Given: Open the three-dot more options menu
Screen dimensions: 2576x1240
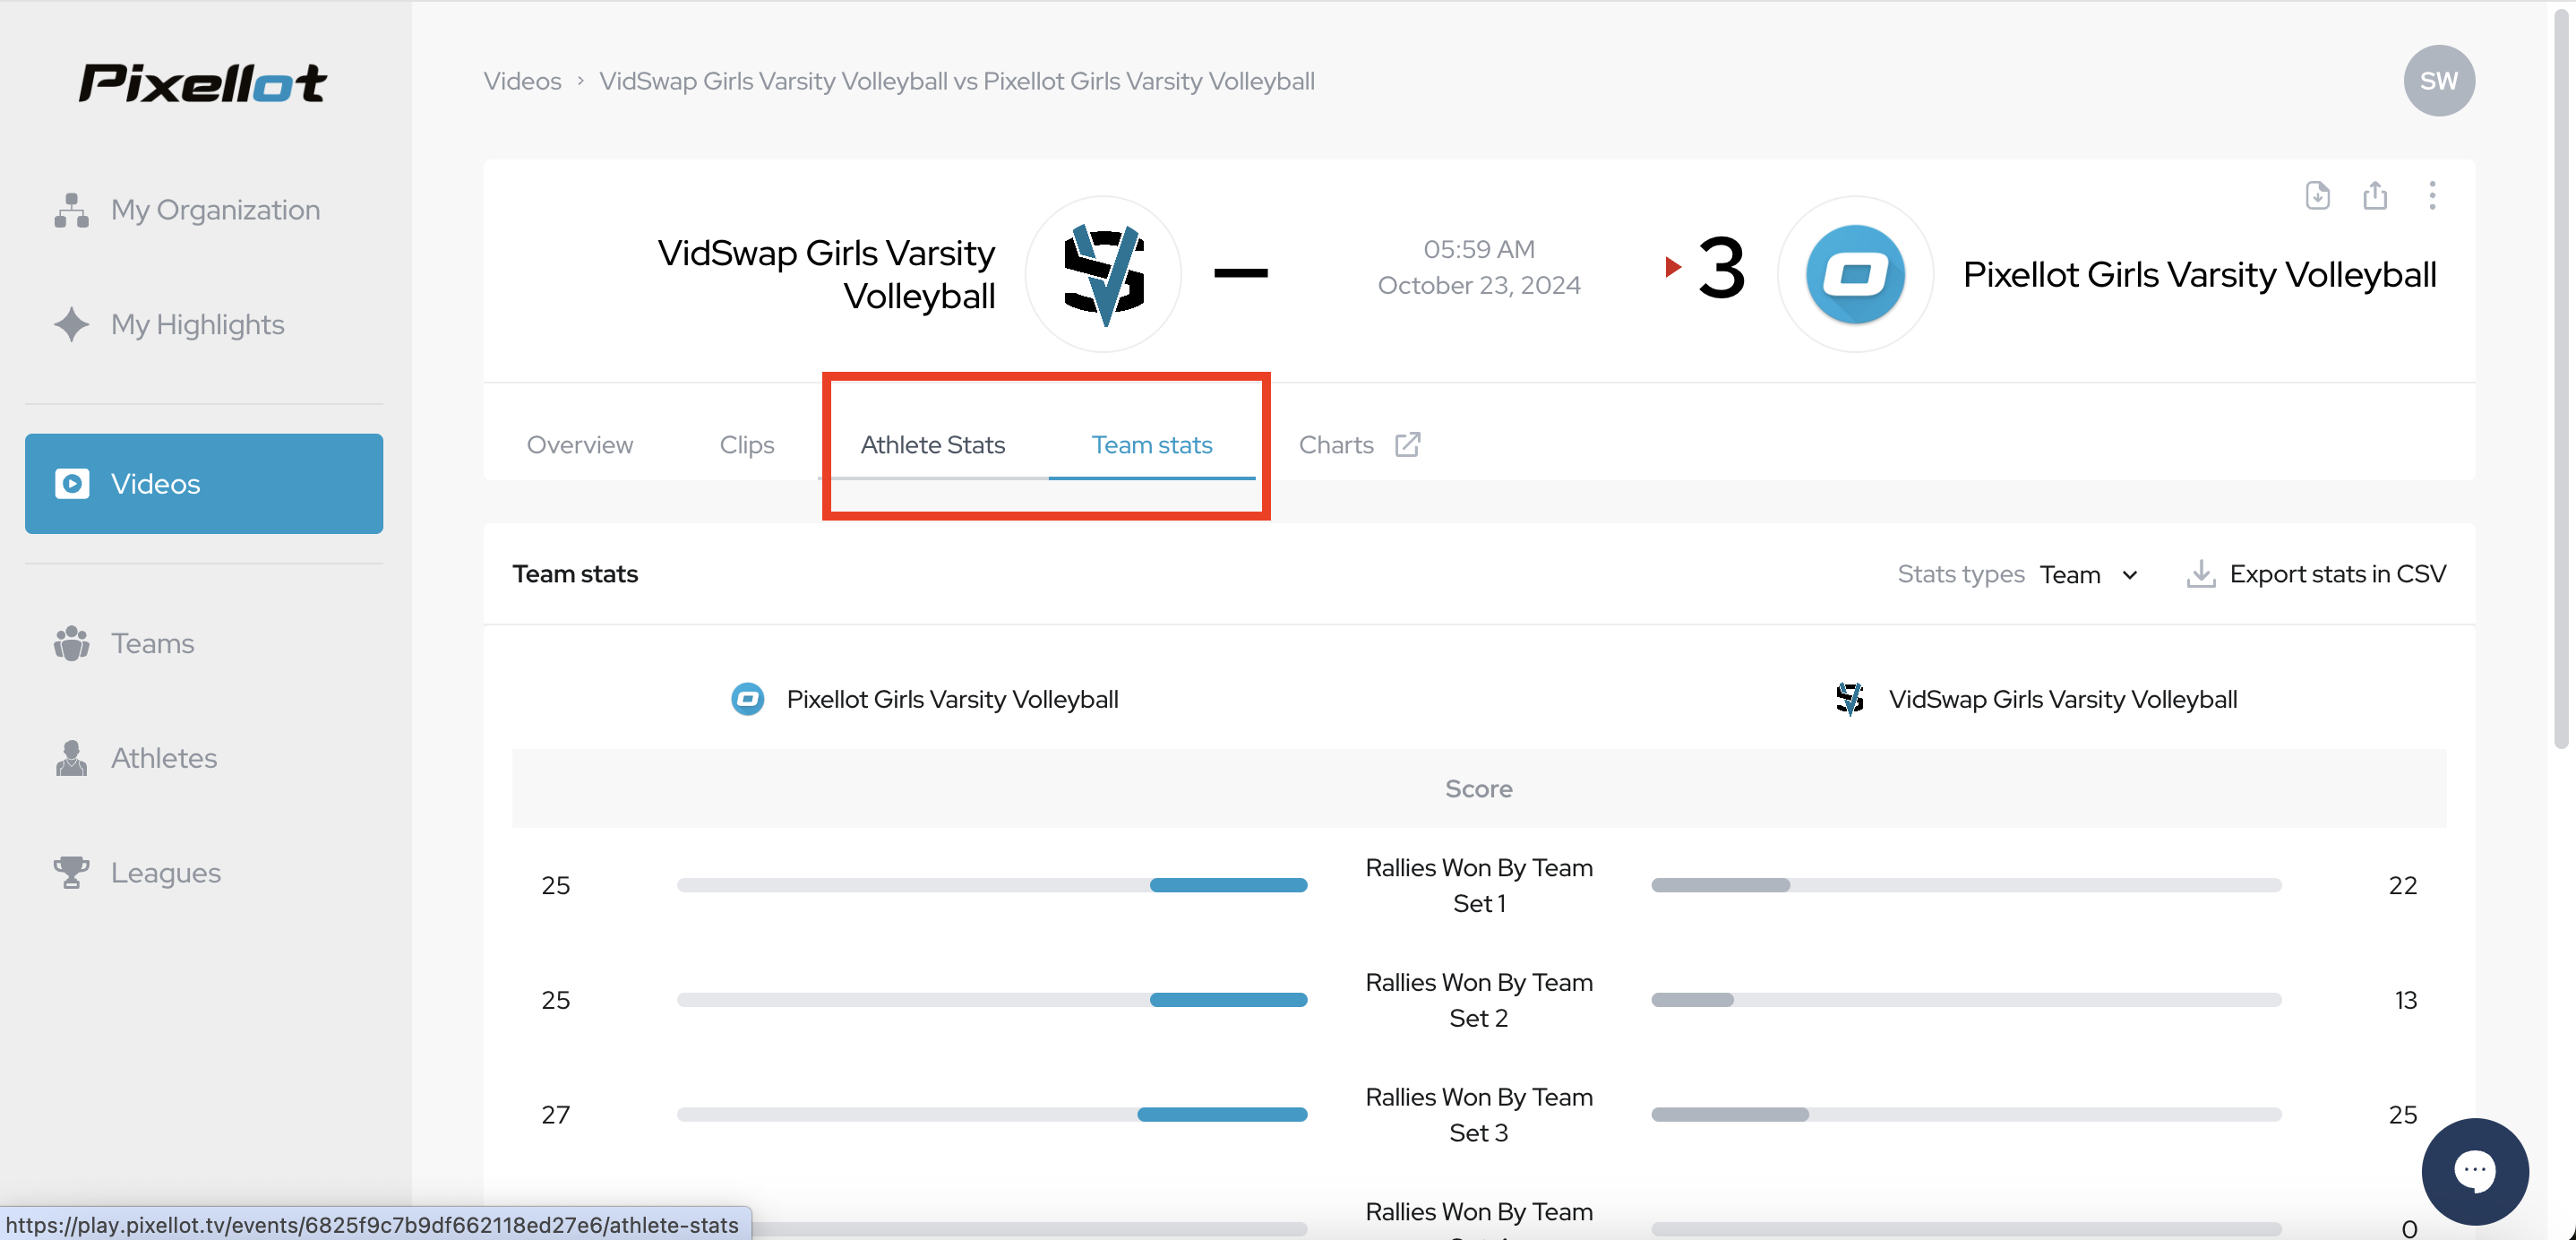Looking at the screenshot, I should (x=2432, y=195).
